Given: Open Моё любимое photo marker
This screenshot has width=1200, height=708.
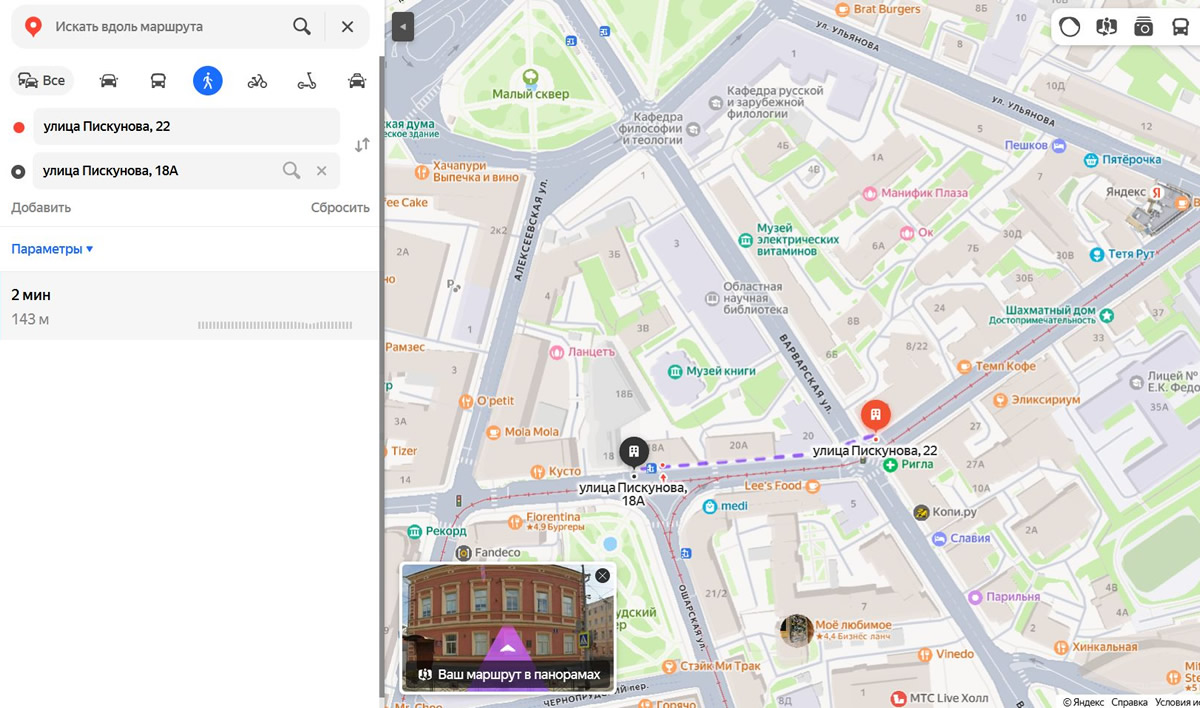Looking at the screenshot, I should pyautogui.click(x=797, y=631).
